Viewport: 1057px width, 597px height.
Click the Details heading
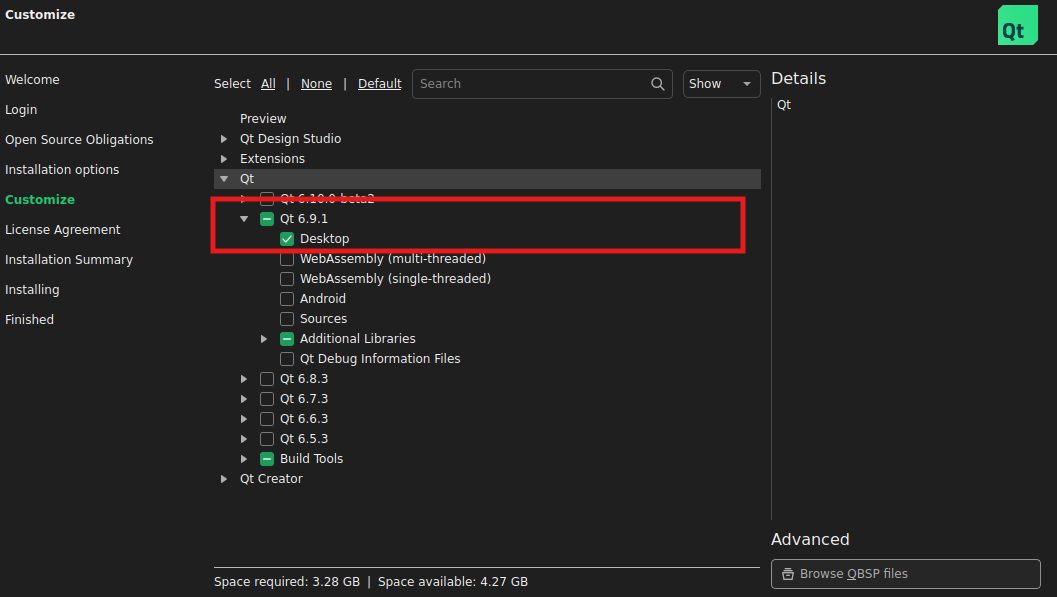pos(799,79)
